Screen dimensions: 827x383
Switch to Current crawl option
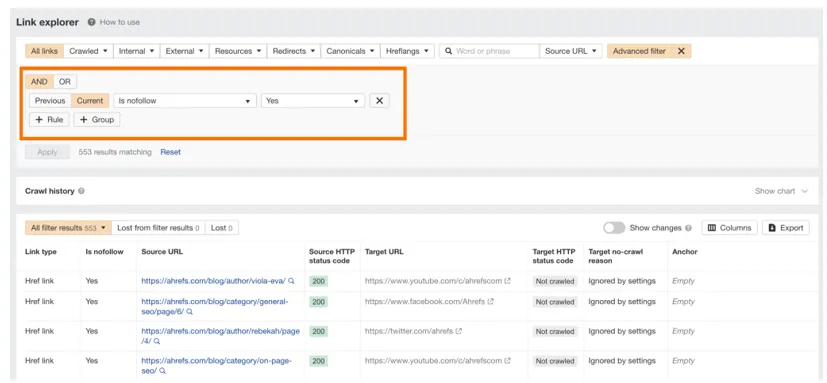point(90,101)
